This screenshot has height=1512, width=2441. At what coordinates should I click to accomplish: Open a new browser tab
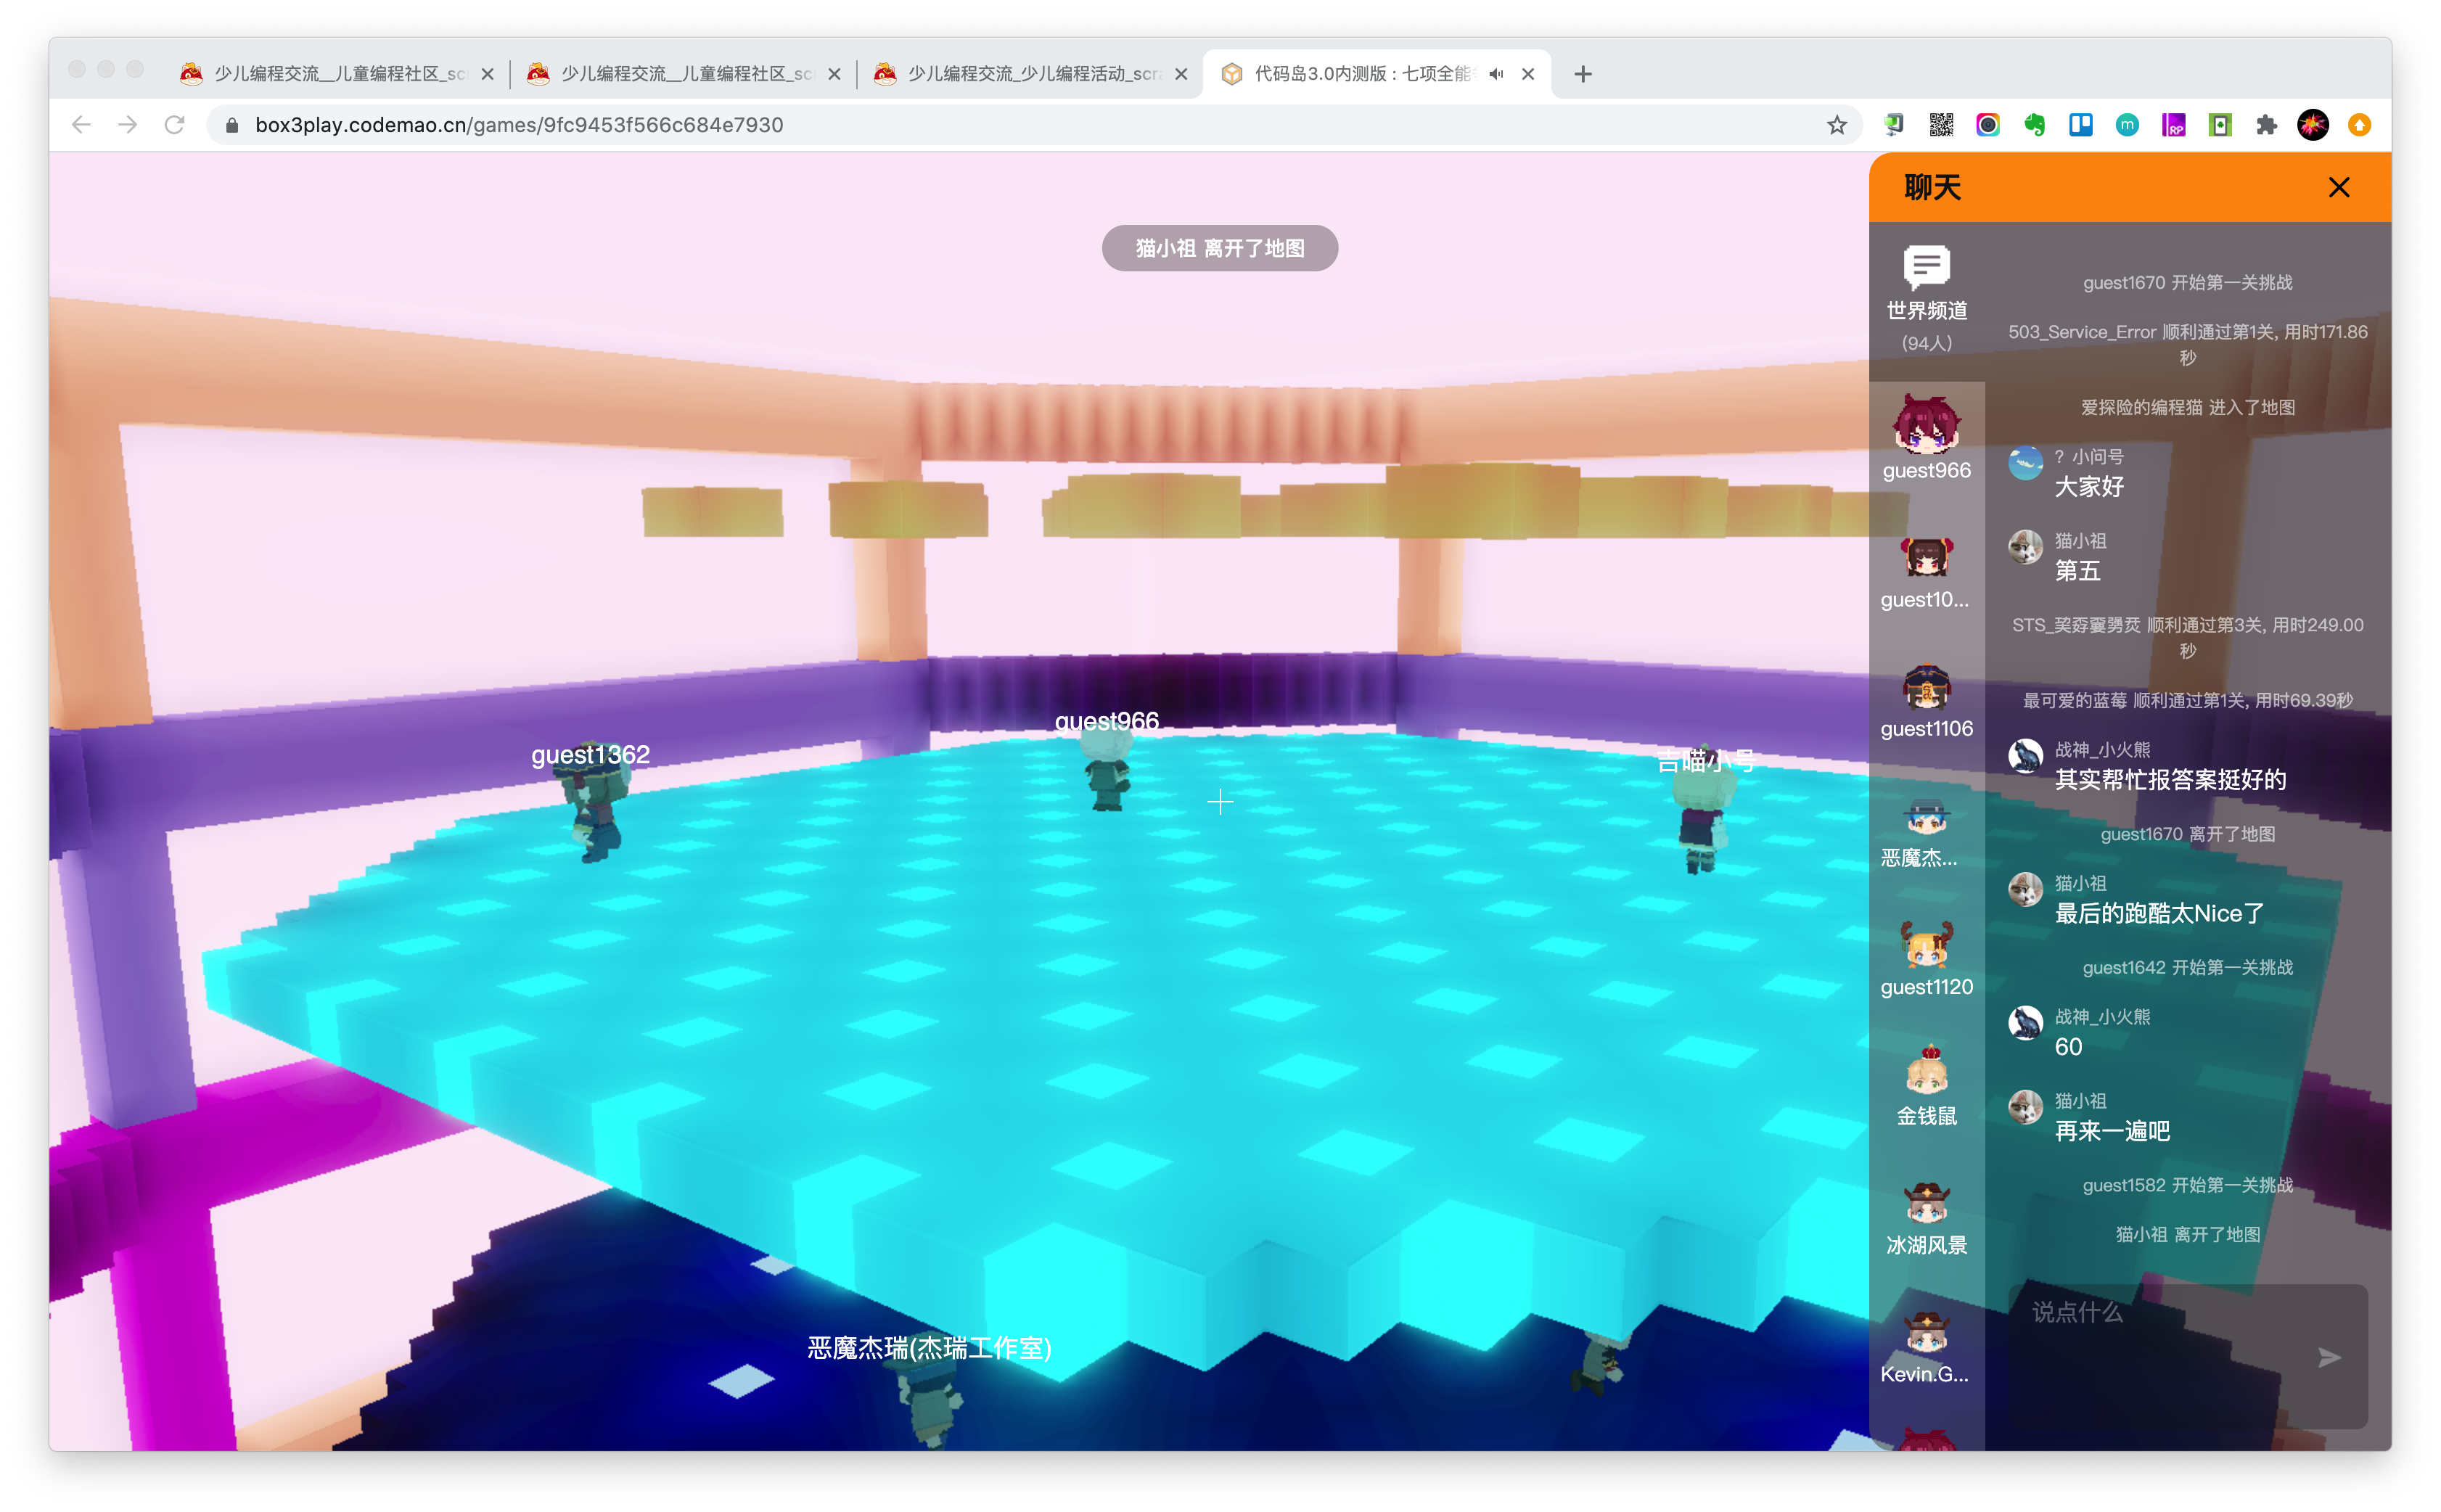pos(1582,74)
